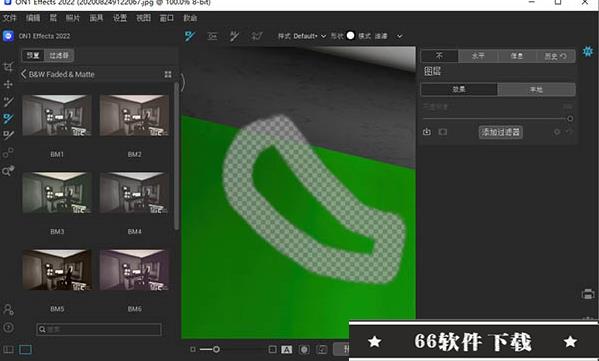The width and height of the screenshot is (599, 361).
Task: Select the Move/Transform tool
Action: tap(8, 84)
